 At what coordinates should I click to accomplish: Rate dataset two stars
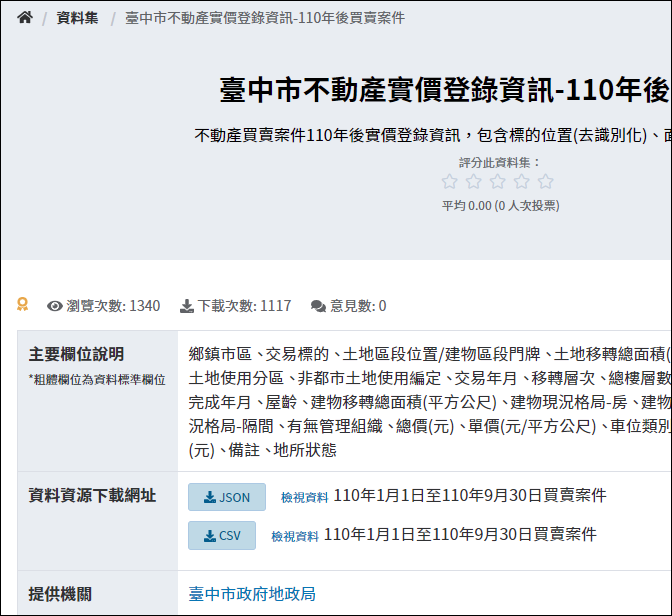tap(474, 181)
